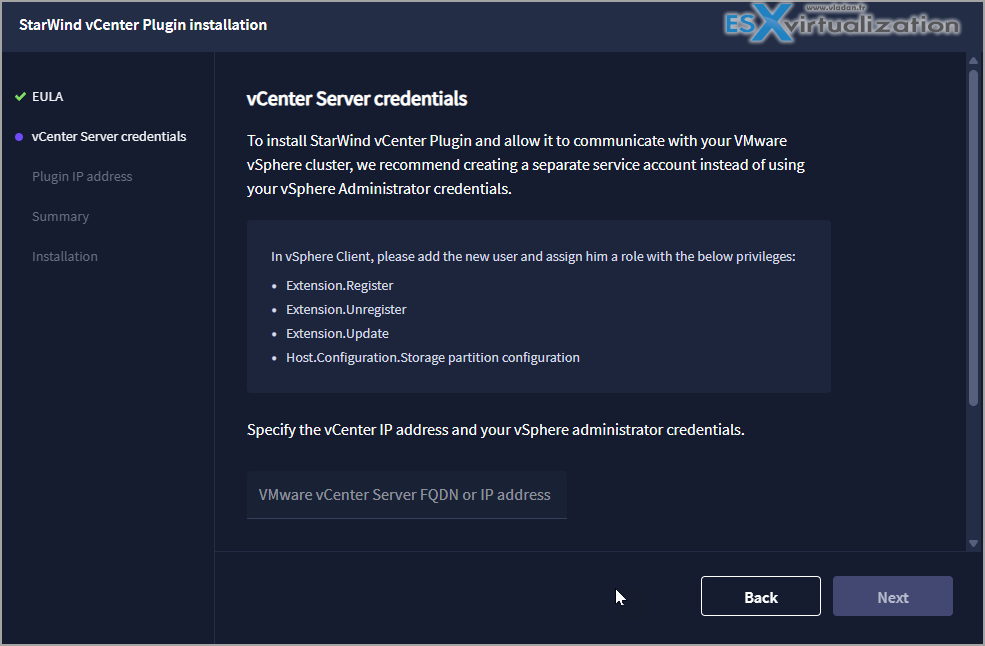Select the Installation step in sidebar

pyautogui.click(x=65, y=256)
